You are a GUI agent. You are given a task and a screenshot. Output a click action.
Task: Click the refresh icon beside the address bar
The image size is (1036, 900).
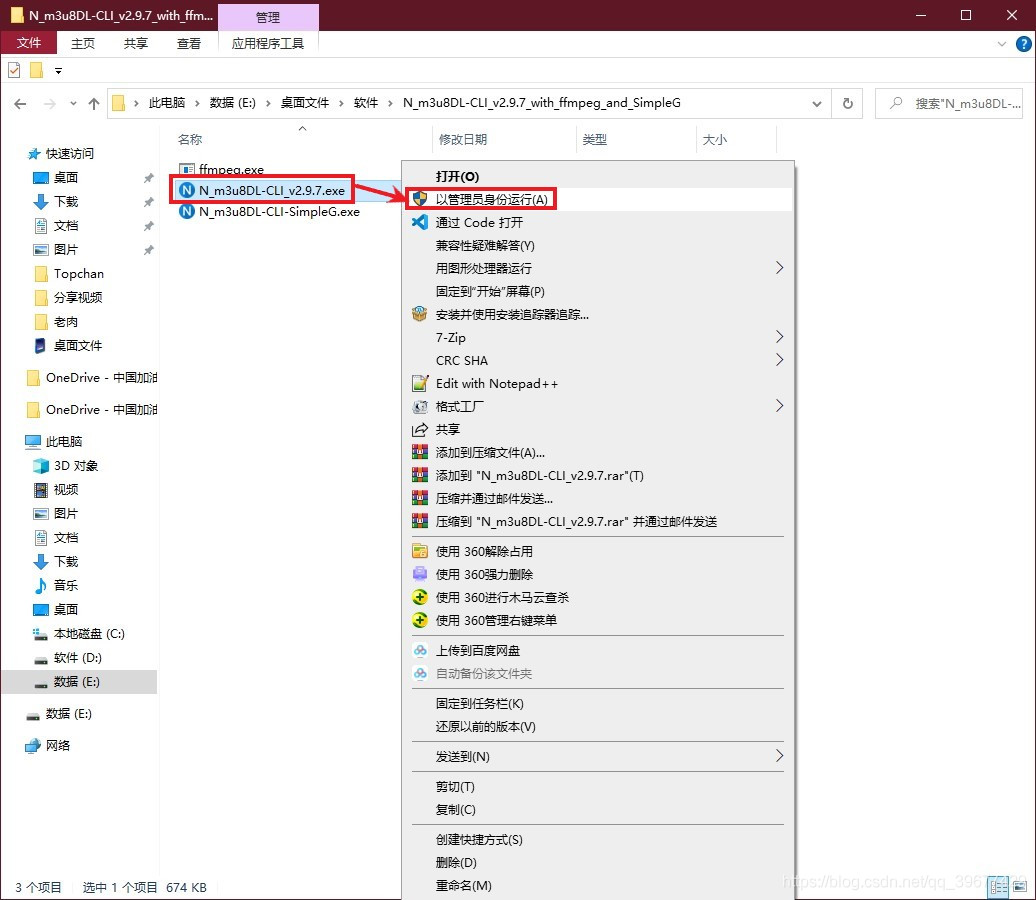(x=847, y=103)
